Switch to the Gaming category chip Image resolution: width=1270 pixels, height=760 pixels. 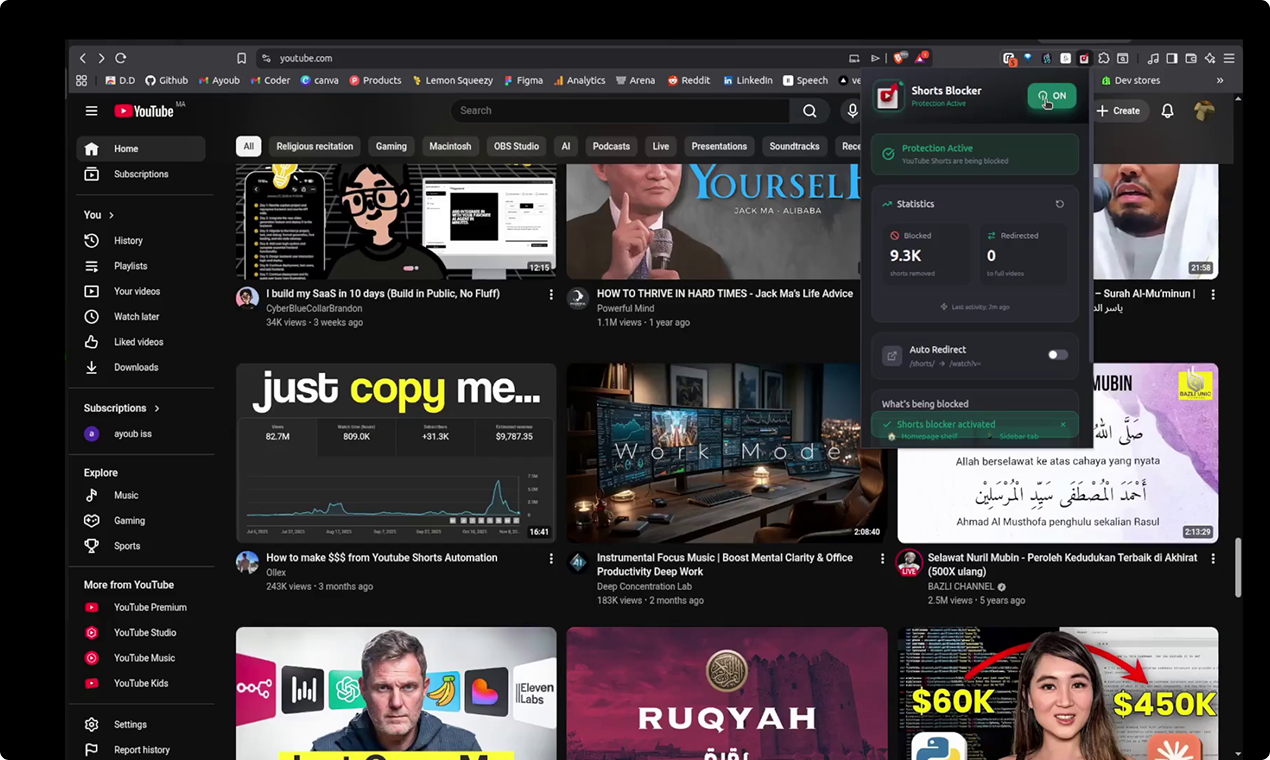pos(391,146)
